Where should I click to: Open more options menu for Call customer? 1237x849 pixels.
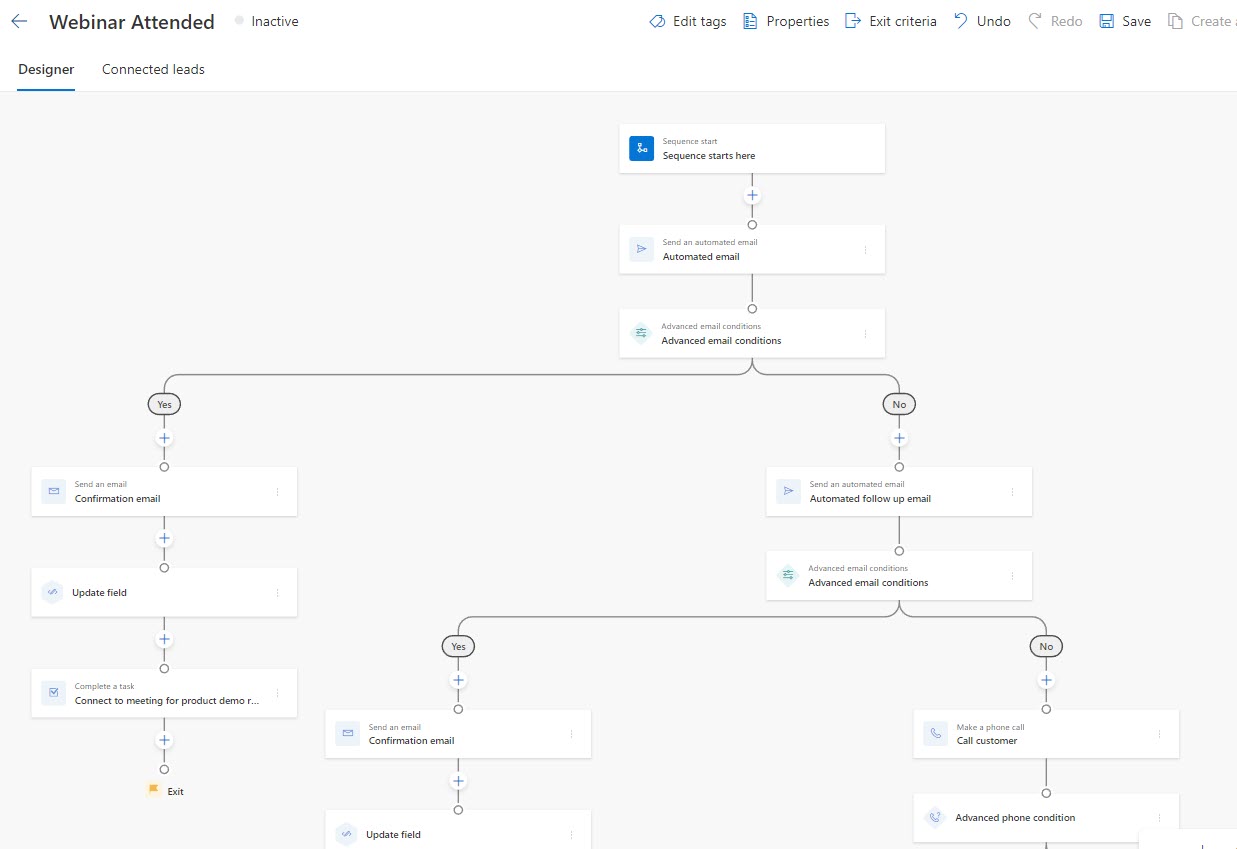pyautogui.click(x=1159, y=734)
